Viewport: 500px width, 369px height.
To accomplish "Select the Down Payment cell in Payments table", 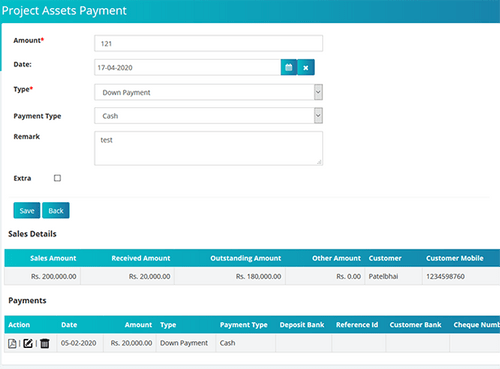I will tap(186, 343).
